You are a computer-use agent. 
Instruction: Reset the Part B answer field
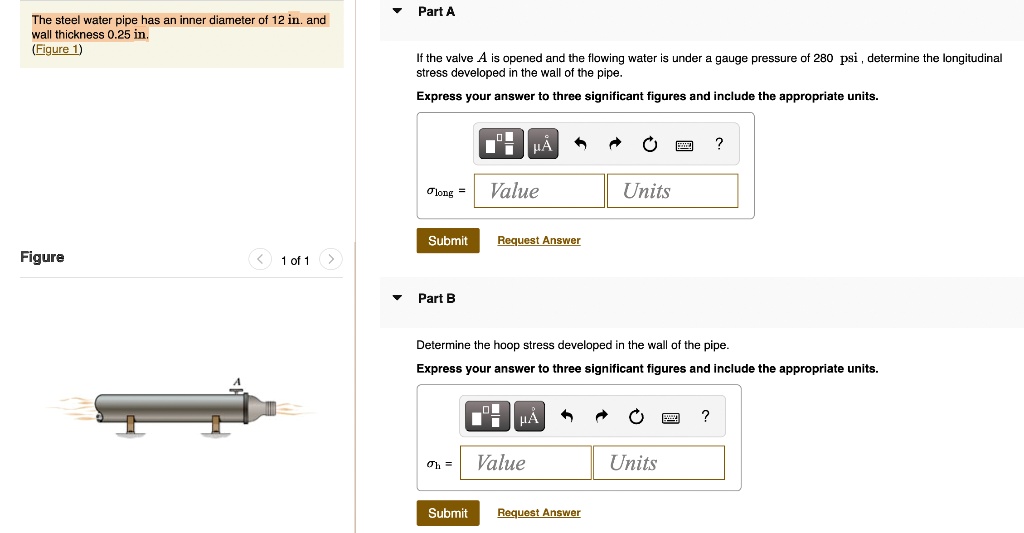(636, 416)
